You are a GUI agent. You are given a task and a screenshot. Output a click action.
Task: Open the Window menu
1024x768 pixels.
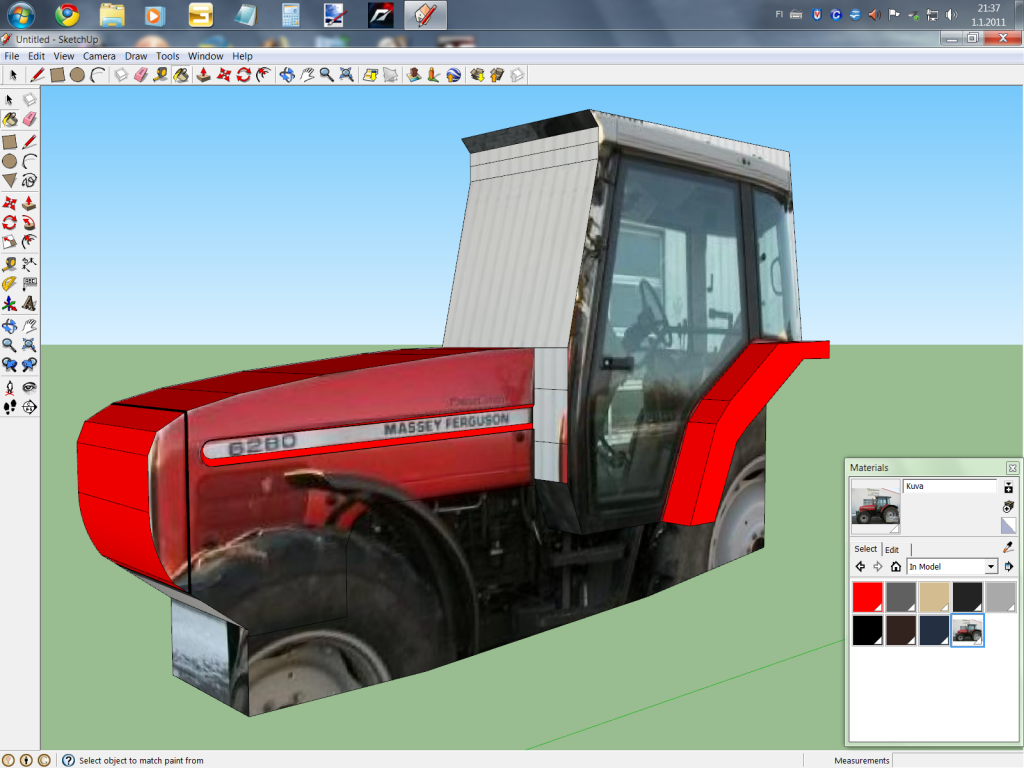coord(206,56)
